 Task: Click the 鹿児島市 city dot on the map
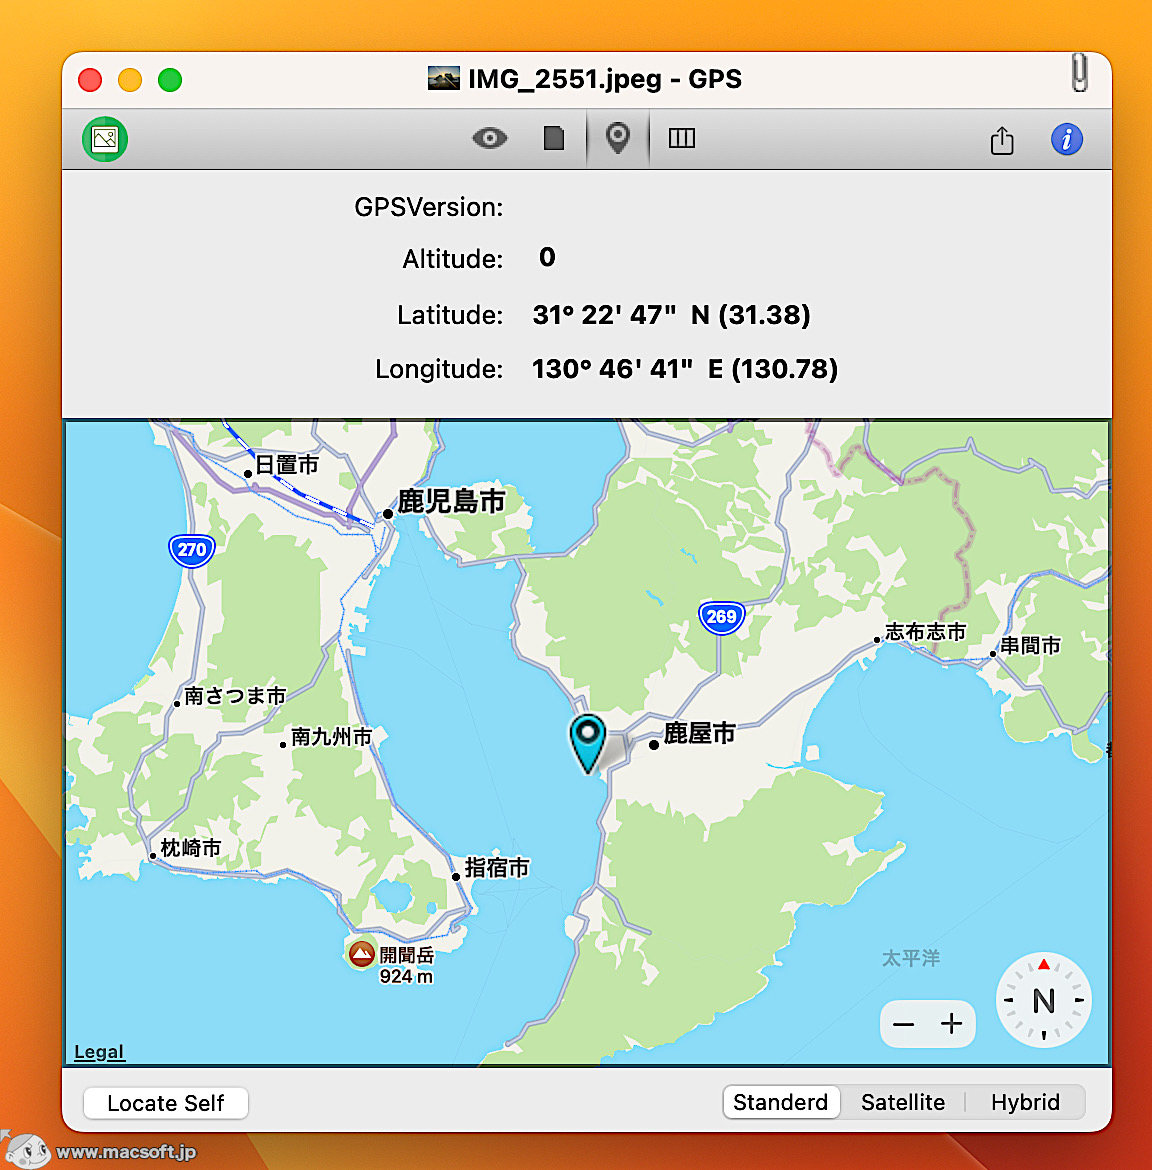pyautogui.click(x=386, y=513)
